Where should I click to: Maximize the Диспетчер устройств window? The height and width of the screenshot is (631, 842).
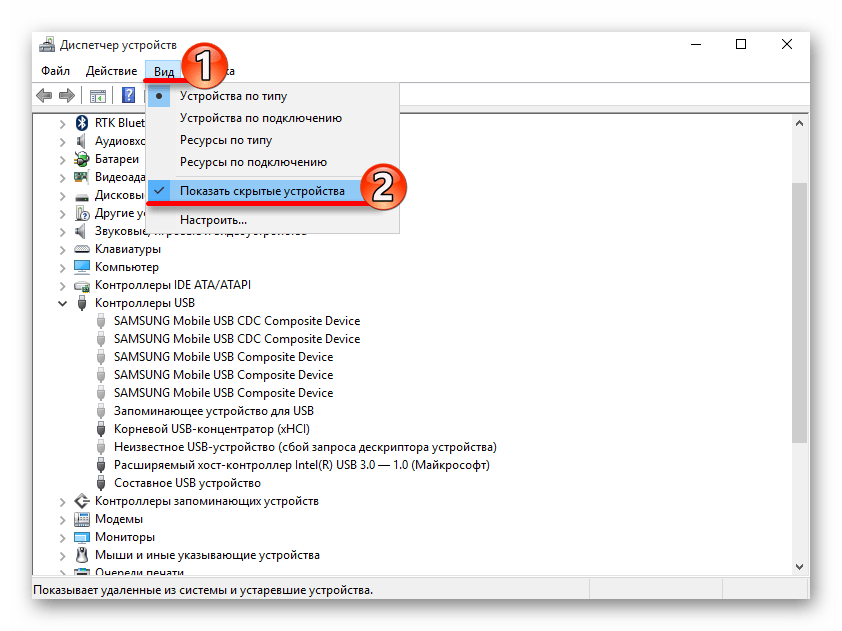tap(741, 45)
